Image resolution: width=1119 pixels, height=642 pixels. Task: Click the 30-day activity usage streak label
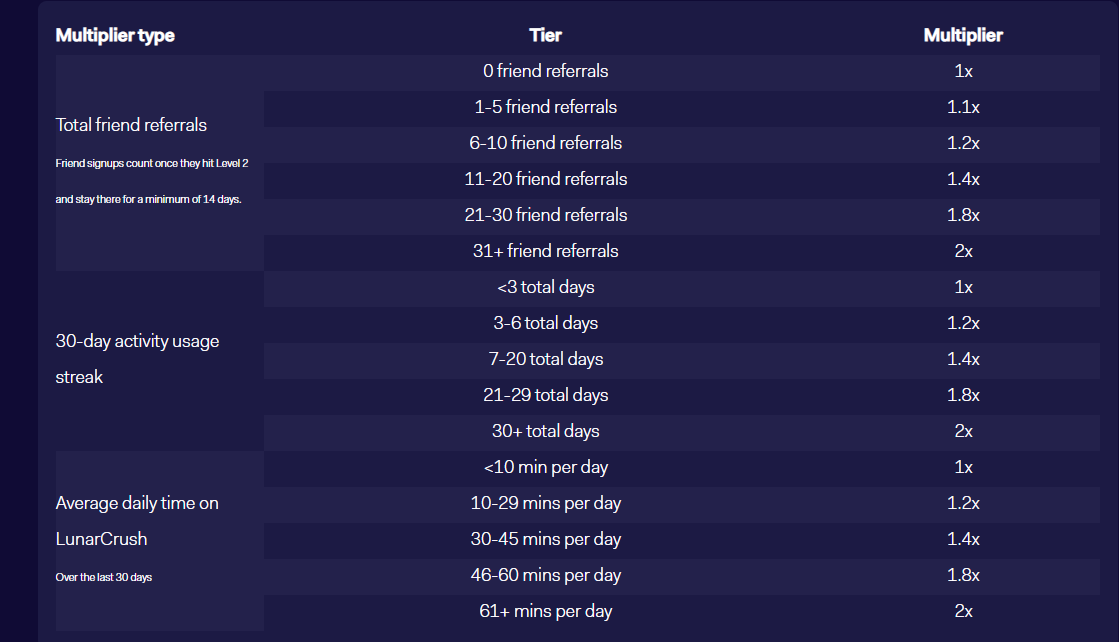click(x=137, y=360)
